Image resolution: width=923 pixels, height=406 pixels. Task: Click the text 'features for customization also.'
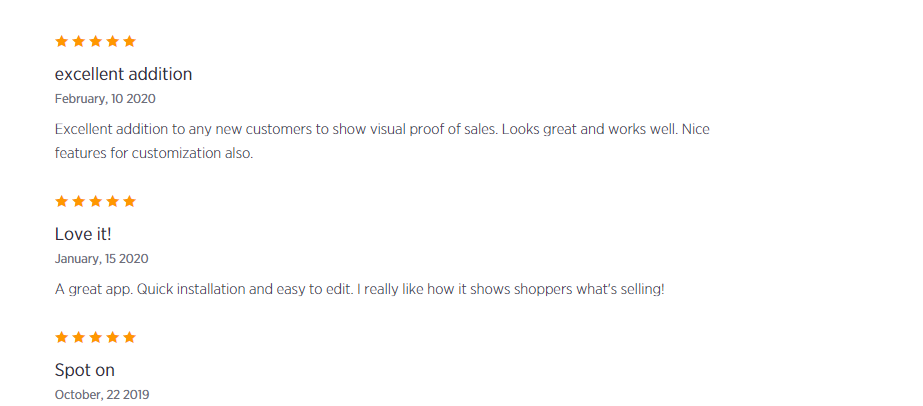154,154
